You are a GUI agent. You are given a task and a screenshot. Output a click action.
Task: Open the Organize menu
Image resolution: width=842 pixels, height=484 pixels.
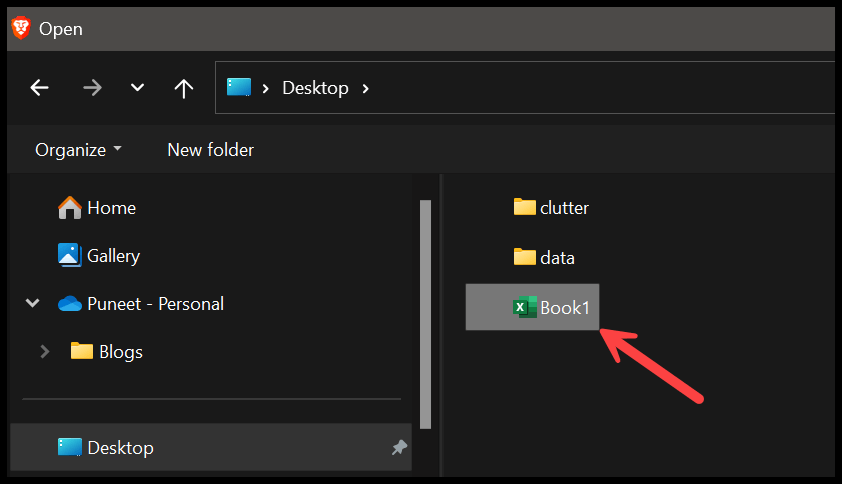[x=78, y=150]
